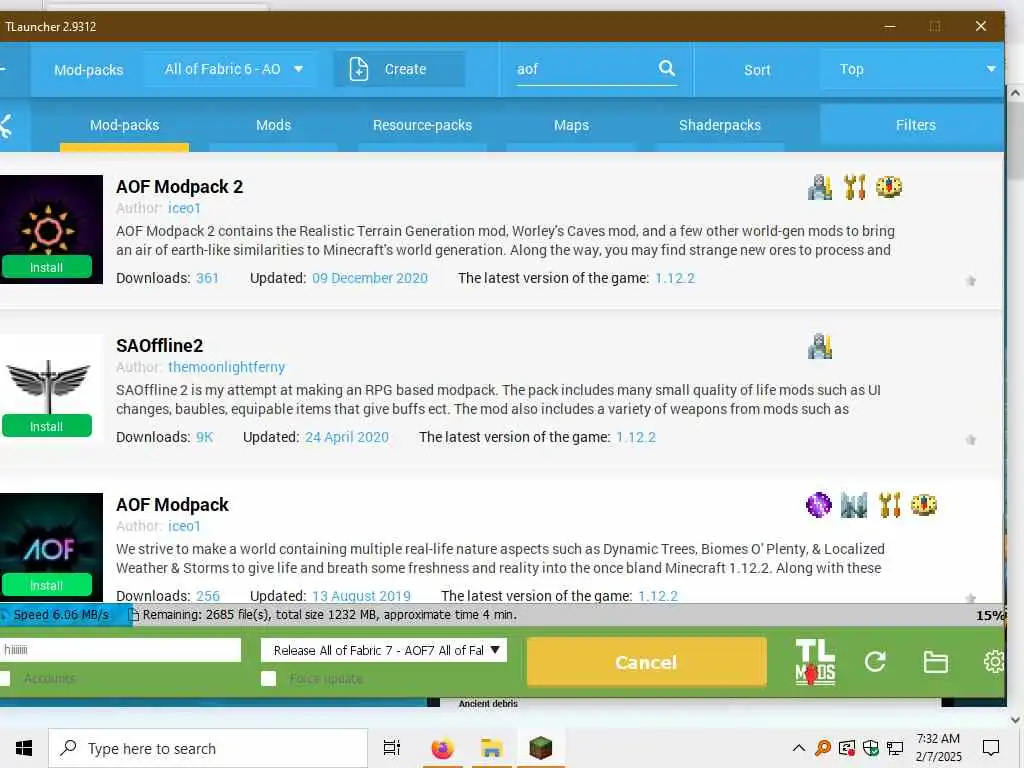Click the account name field containing hiiiiii
The image size is (1024, 768).
coord(120,650)
